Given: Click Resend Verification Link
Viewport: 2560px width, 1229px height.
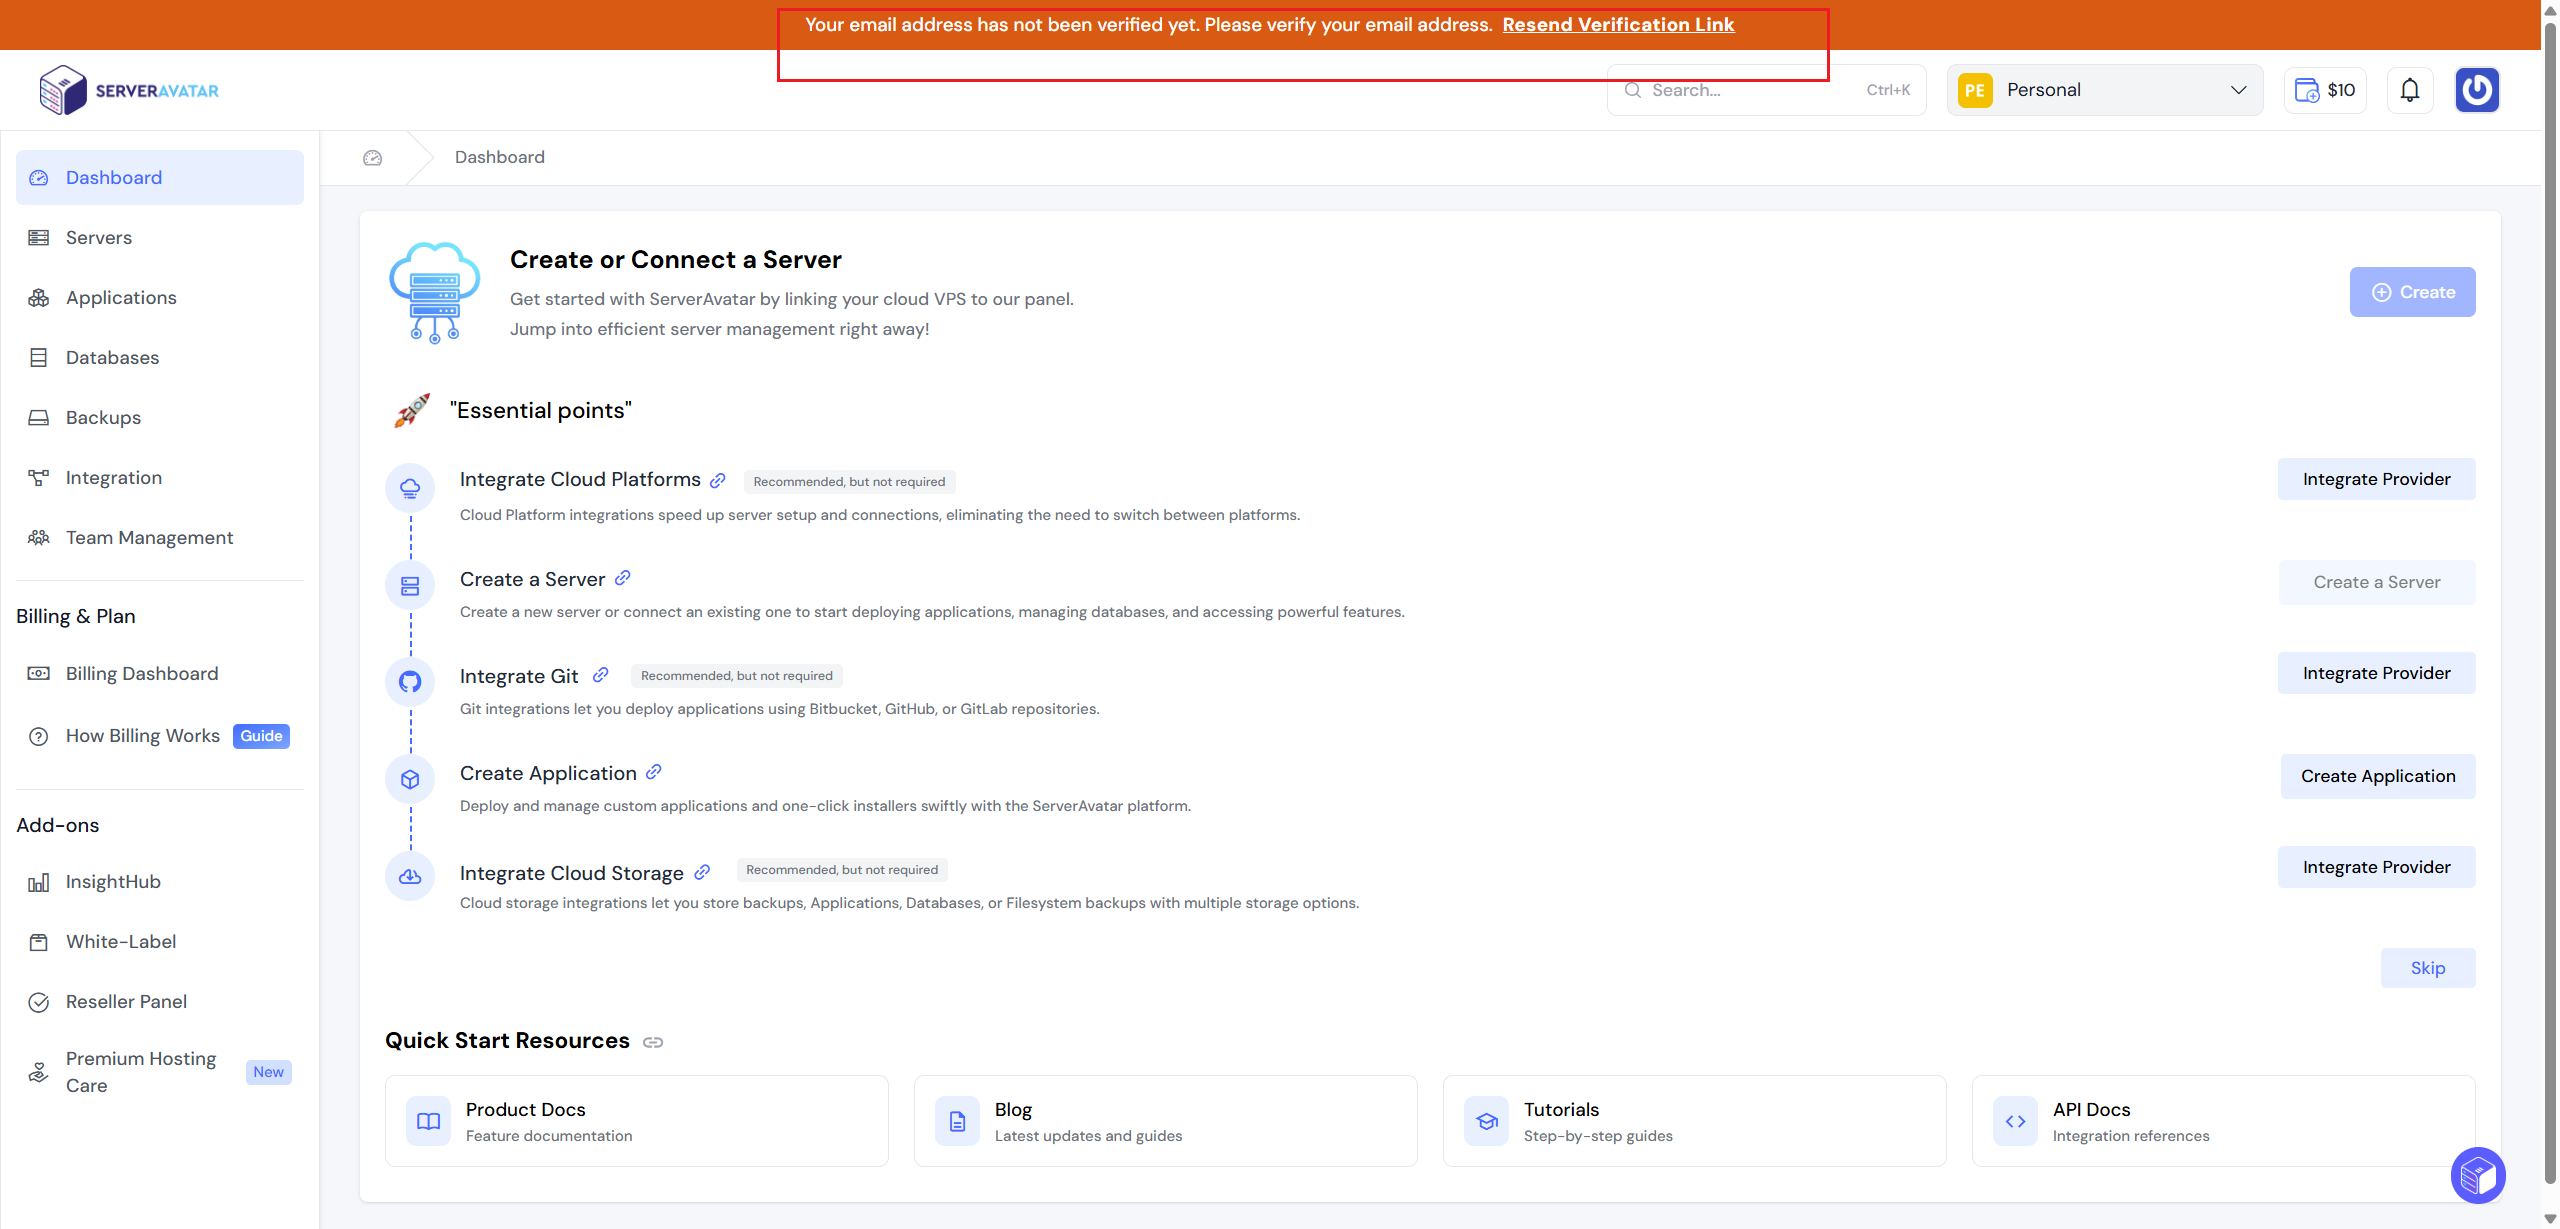Looking at the screenshot, I should pyautogui.click(x=1618, y=25).
